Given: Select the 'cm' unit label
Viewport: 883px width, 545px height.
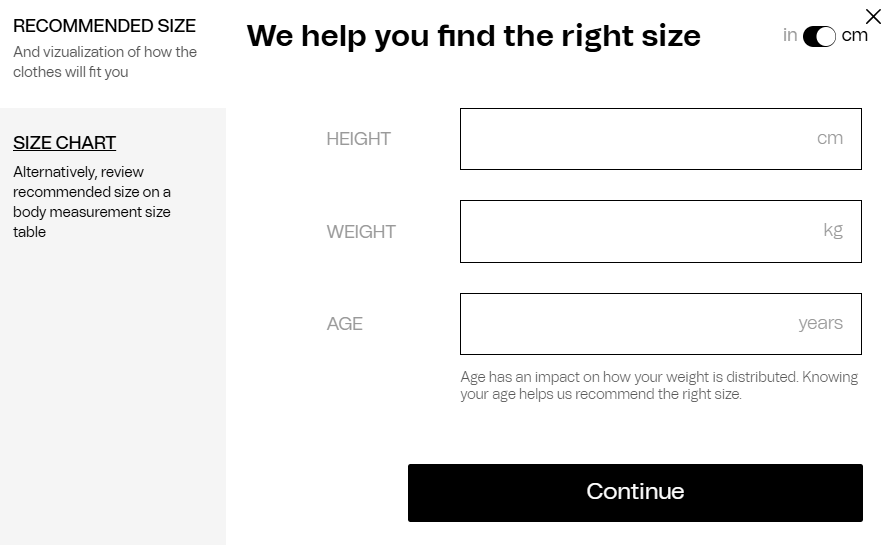Looking at the screenshot, I should point(855,36).
